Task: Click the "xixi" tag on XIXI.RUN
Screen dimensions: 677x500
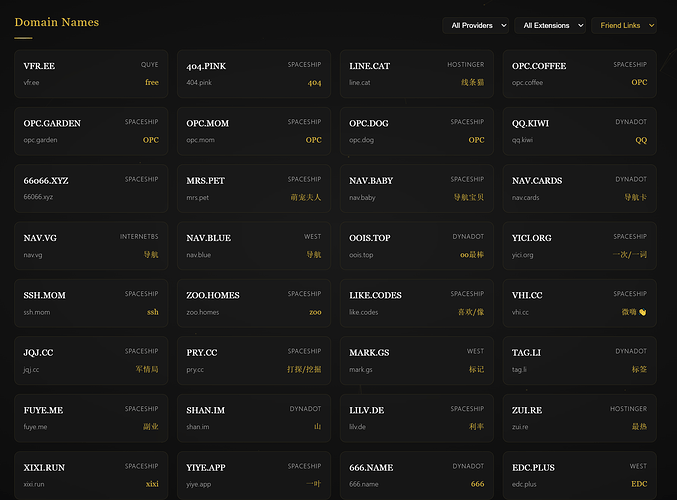Action: click(x=152, y=484)
